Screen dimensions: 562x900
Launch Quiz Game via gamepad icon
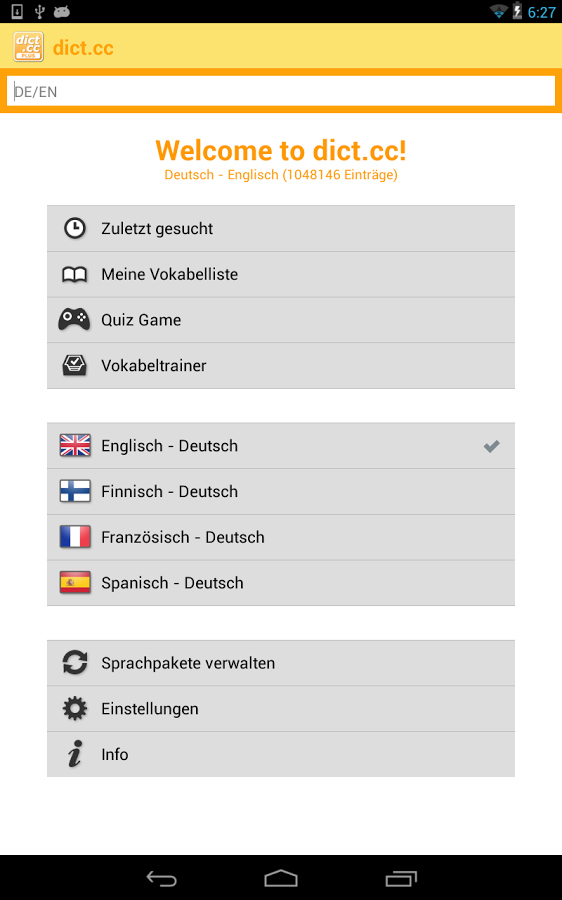(74, 319)
